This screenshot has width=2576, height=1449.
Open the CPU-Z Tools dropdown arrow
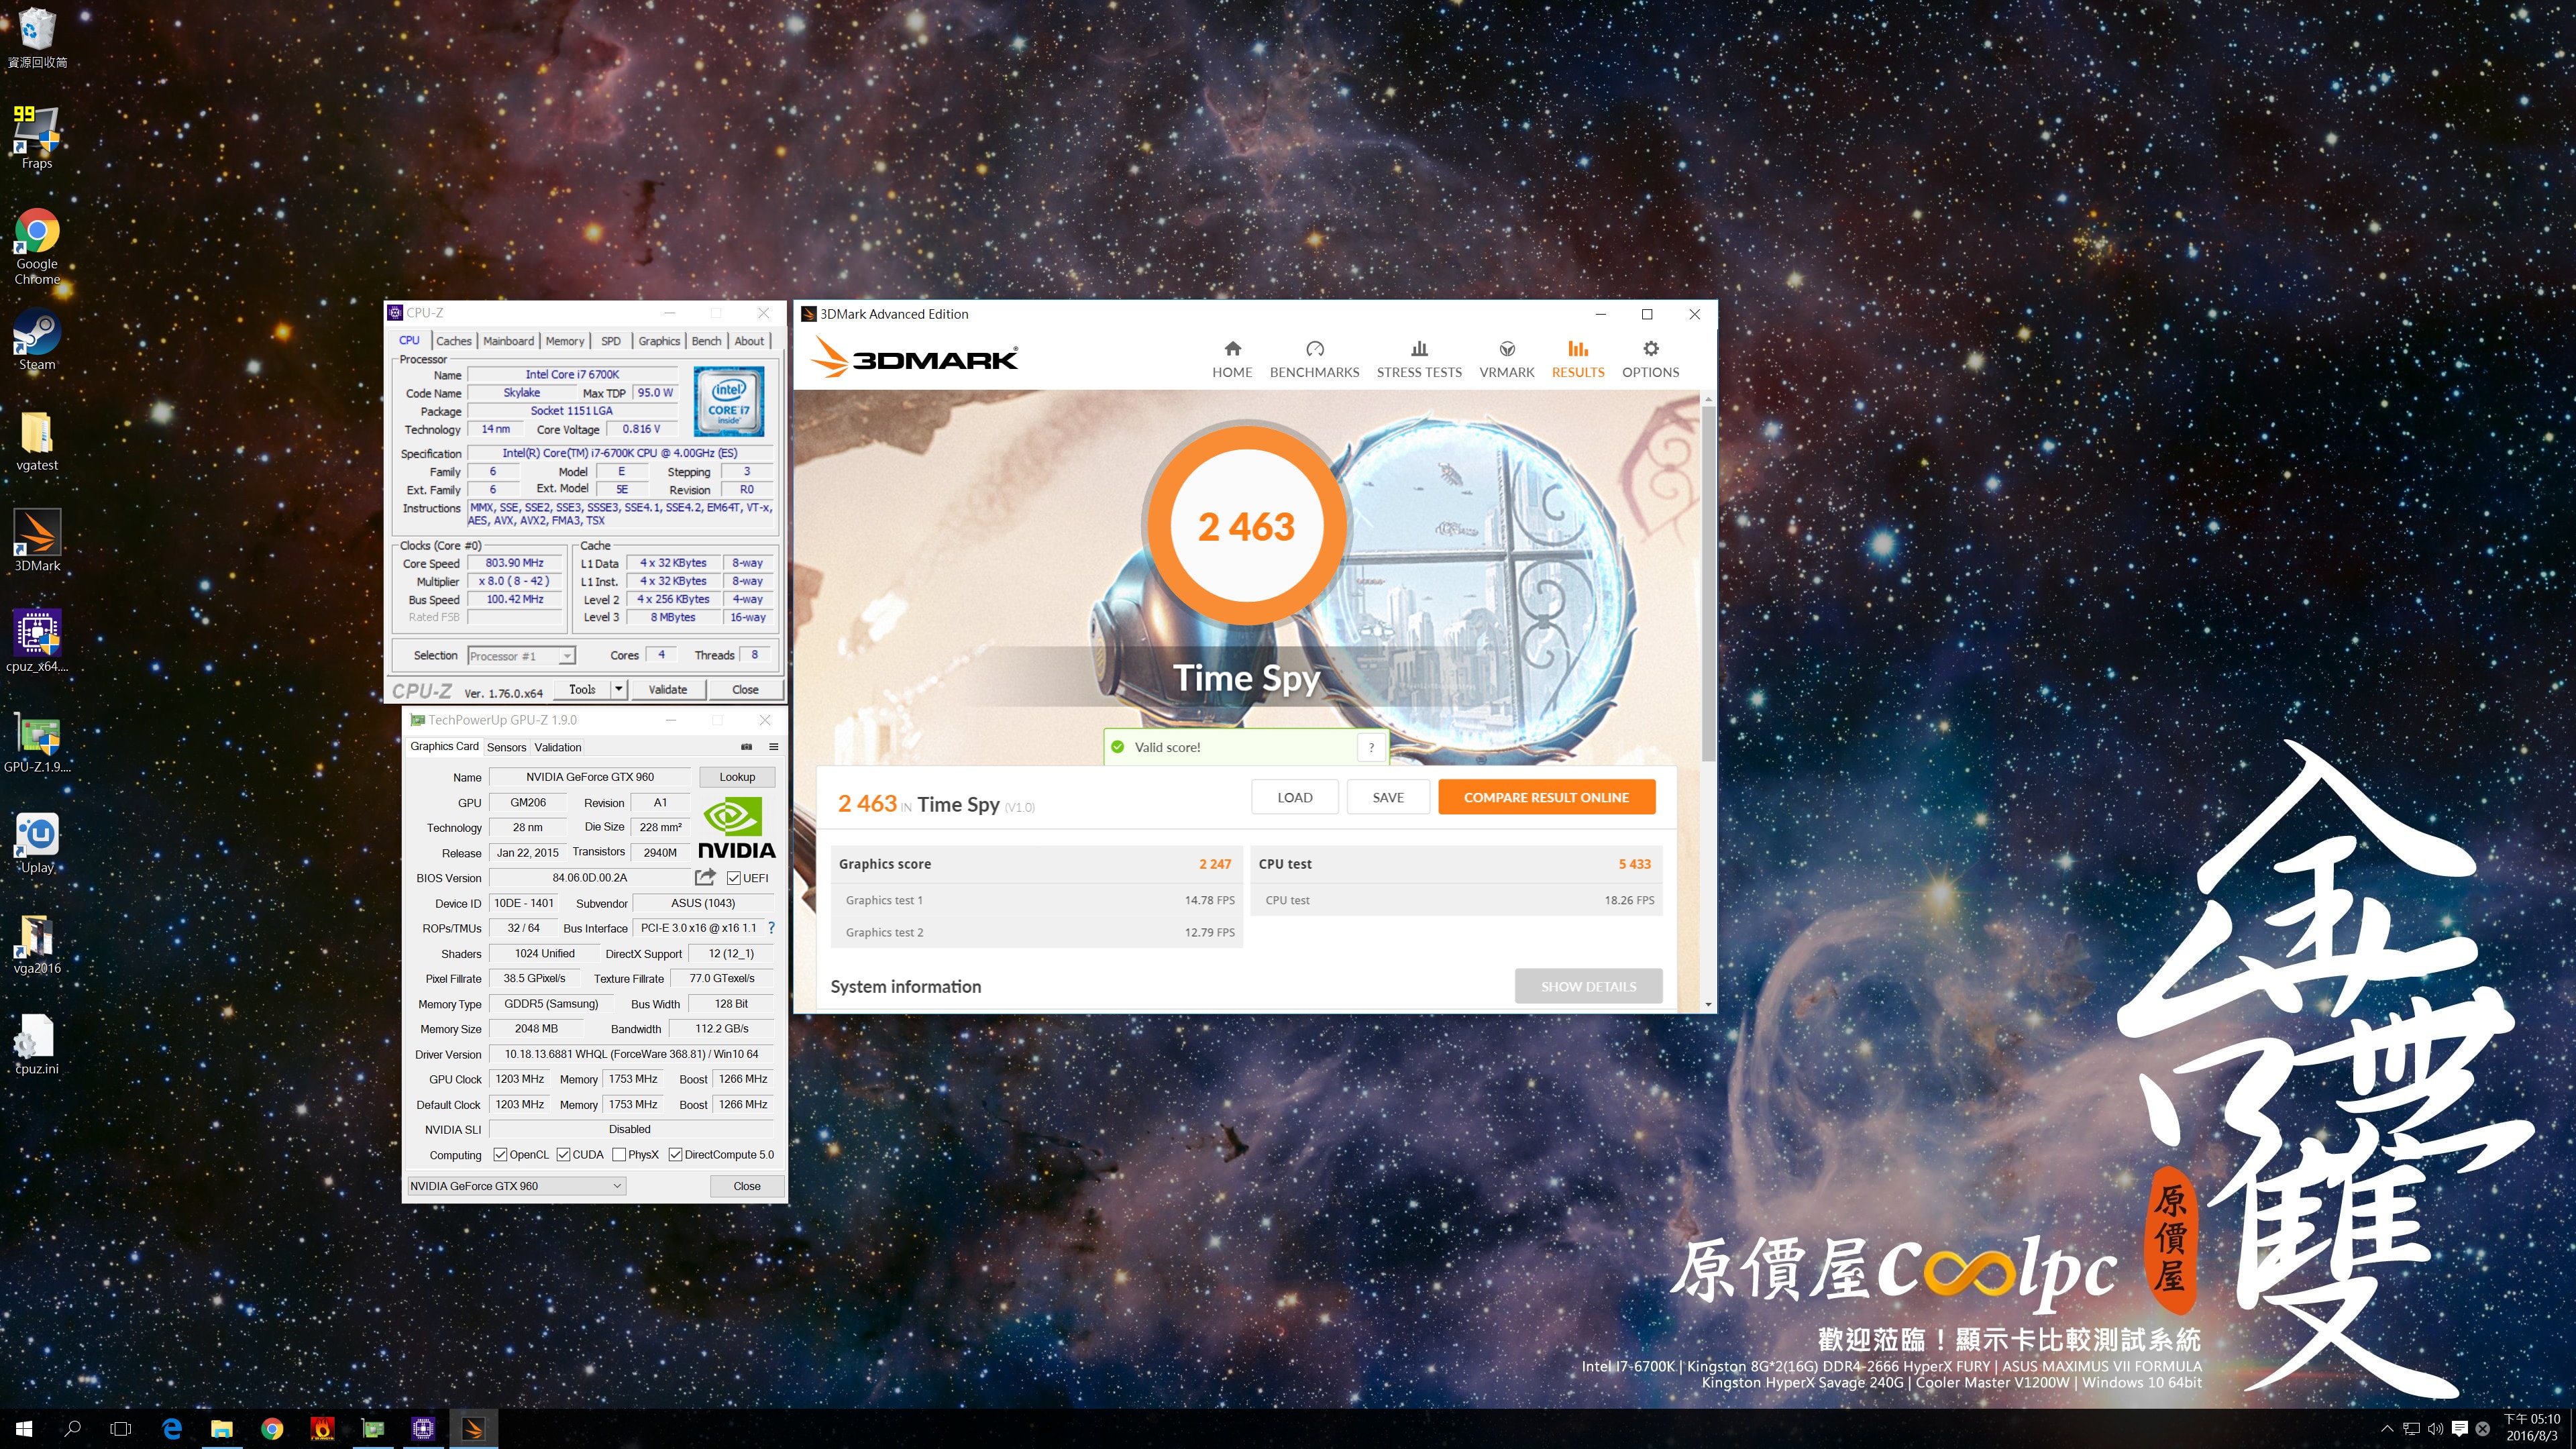tap(618, 689)
